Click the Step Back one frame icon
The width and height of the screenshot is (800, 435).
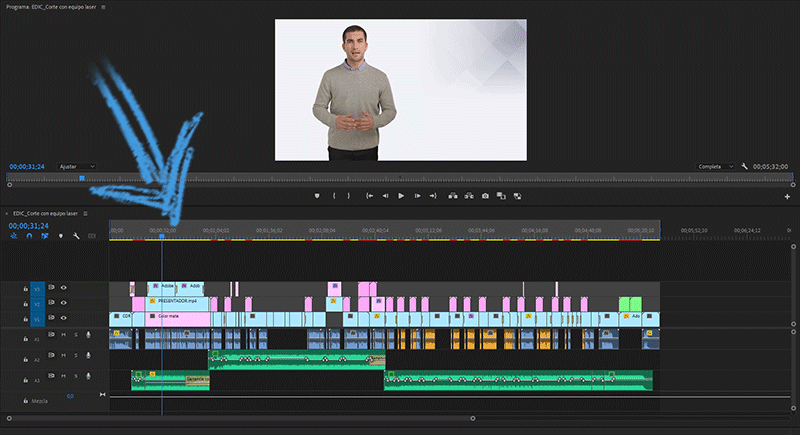(385, 196)
